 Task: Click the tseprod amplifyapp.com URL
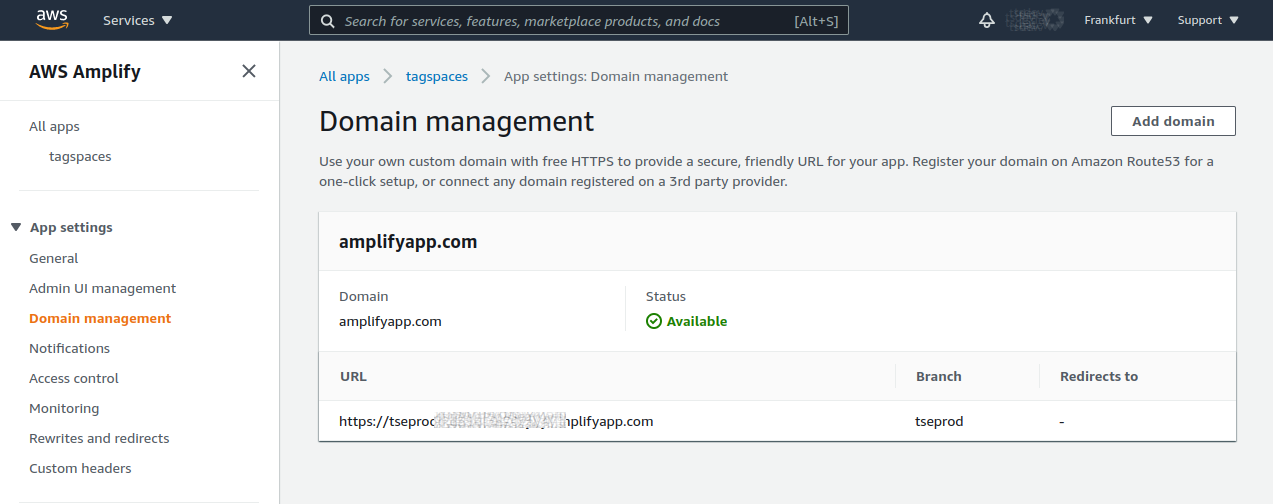click(496, 421)
